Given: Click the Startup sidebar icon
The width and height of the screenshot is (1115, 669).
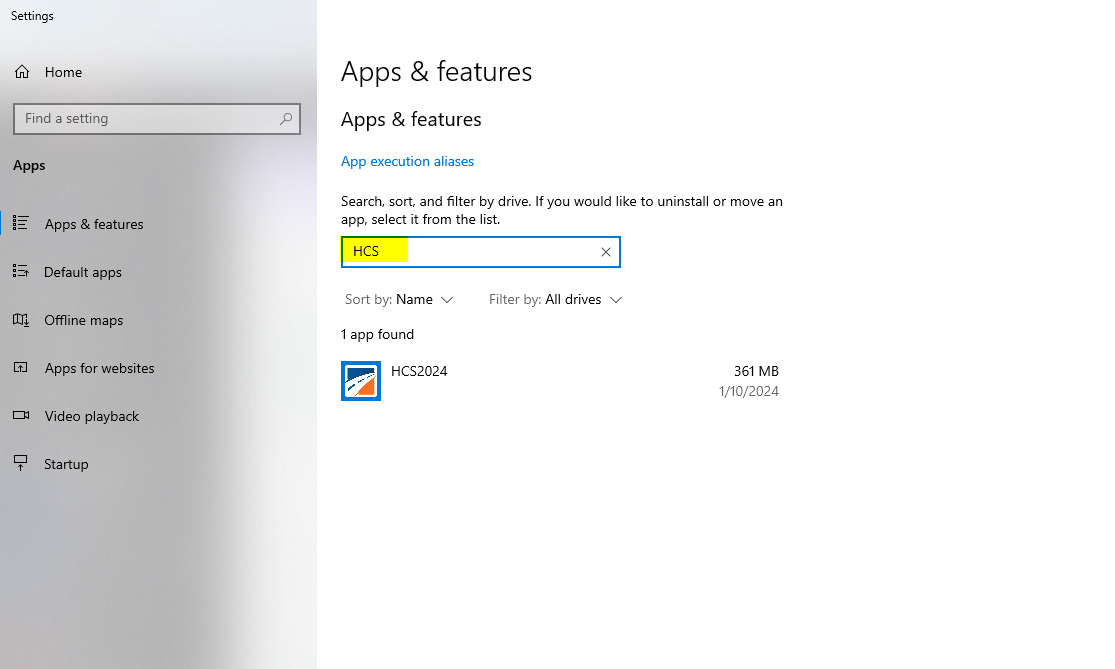Looking at the screenshot, I should 21,464.
